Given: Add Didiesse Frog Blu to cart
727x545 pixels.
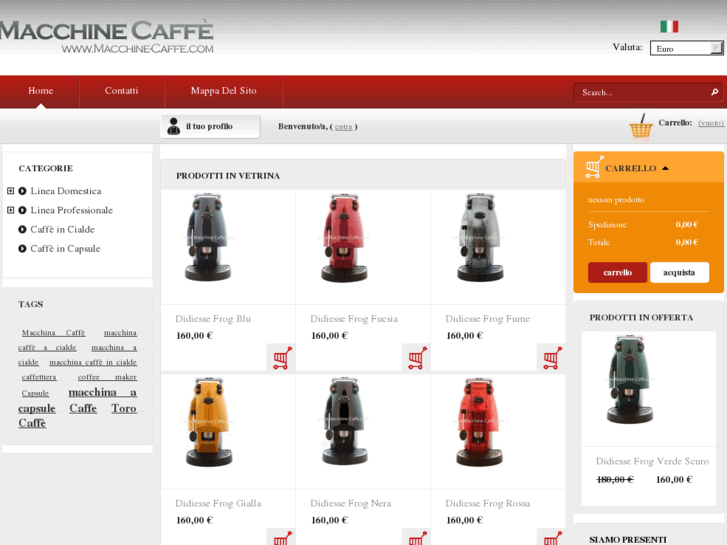Looking at the screenshot, I should [x=281, y=358].
